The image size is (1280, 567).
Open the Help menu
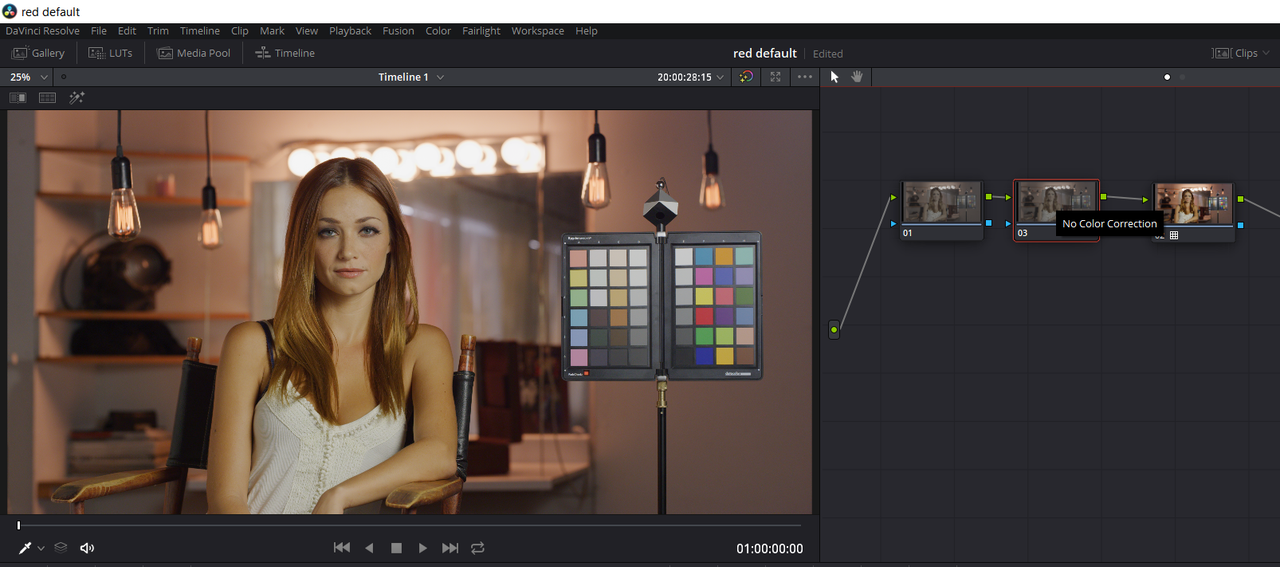pyautogui.click(x=586, y=31)
